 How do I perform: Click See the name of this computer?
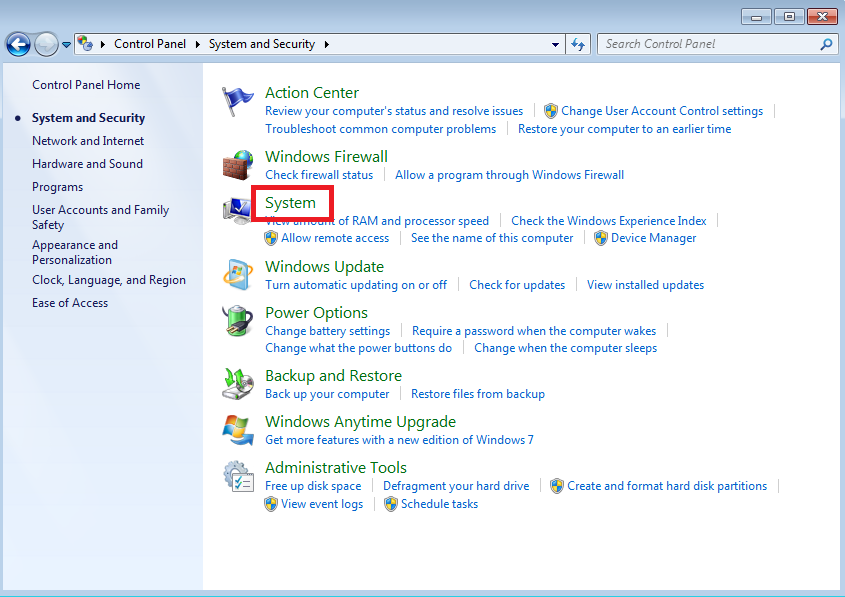[492, 238]
